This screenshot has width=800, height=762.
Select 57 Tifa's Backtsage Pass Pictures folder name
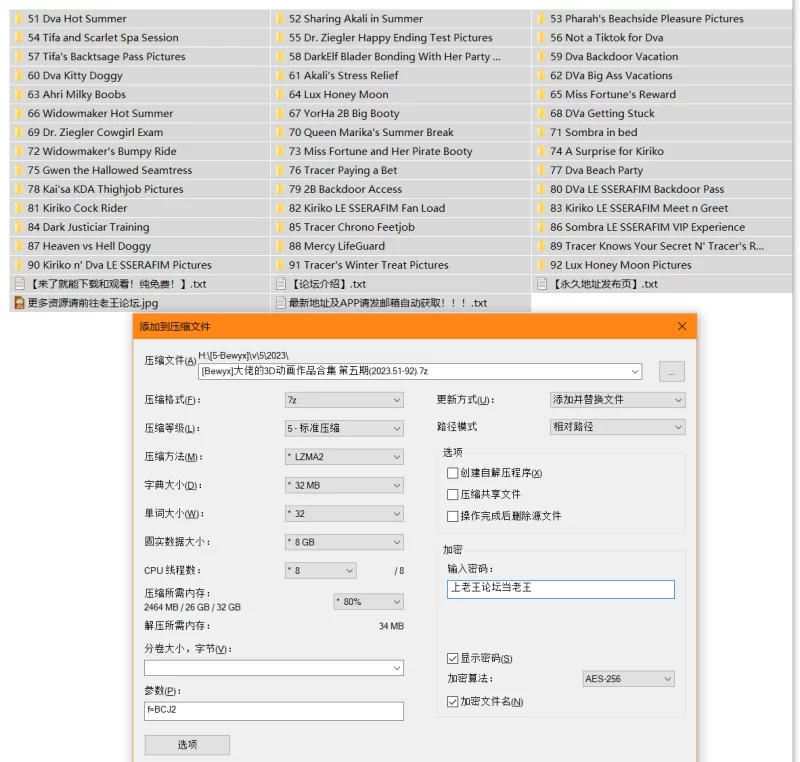point(106,57)
